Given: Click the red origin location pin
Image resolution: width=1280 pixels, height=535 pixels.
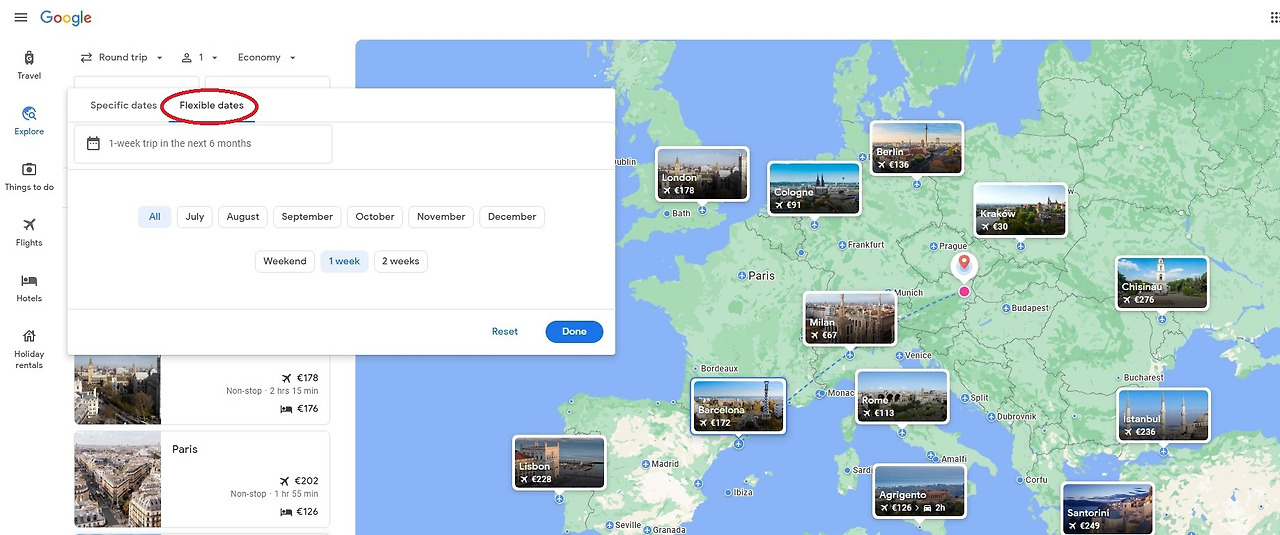Looking at the screenshot, I should click(x=964, y=265).
